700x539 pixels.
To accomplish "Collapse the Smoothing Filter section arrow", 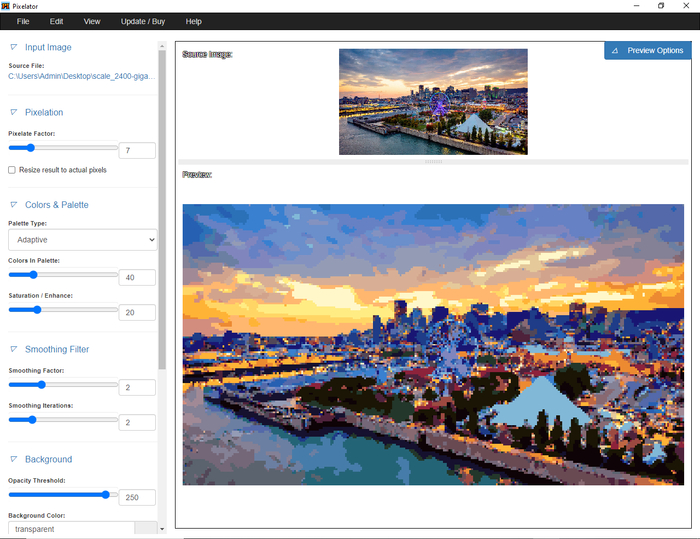I will tap(14, 349).
